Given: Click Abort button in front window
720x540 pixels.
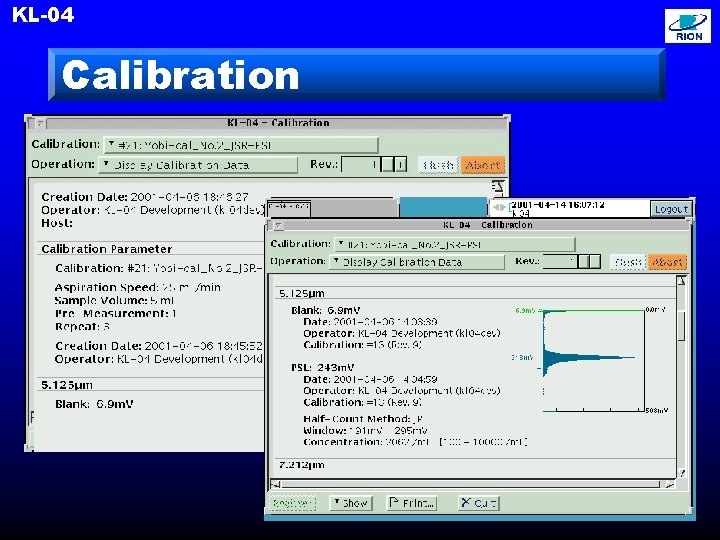Looking at the screenshot, I should (x=667, y=262).
